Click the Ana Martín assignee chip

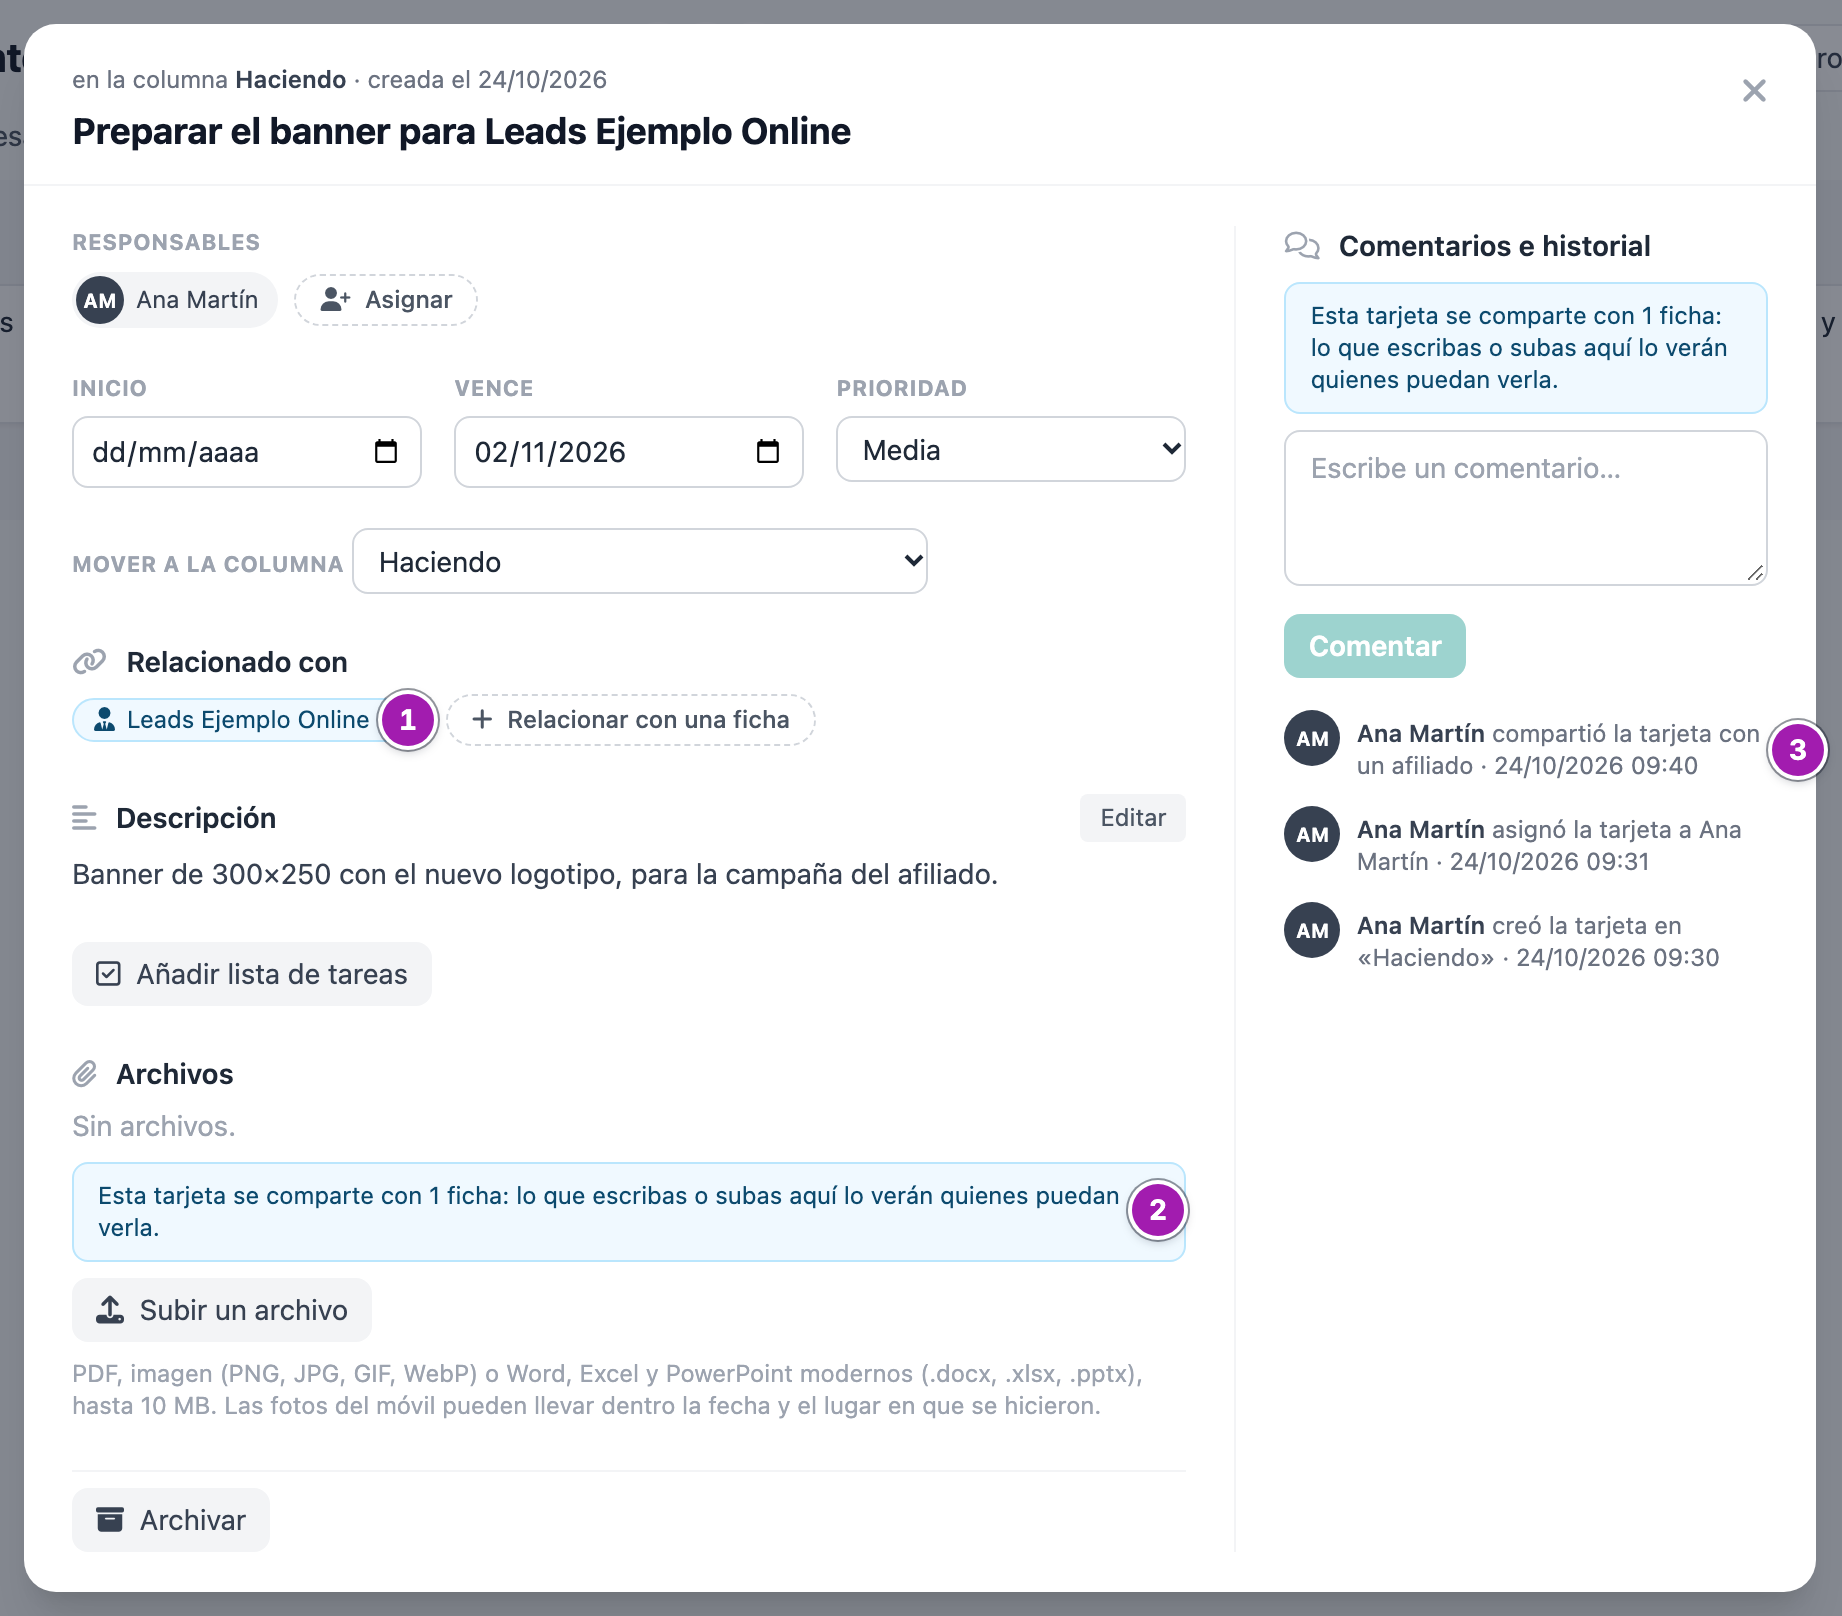click(x=175, y=300)
